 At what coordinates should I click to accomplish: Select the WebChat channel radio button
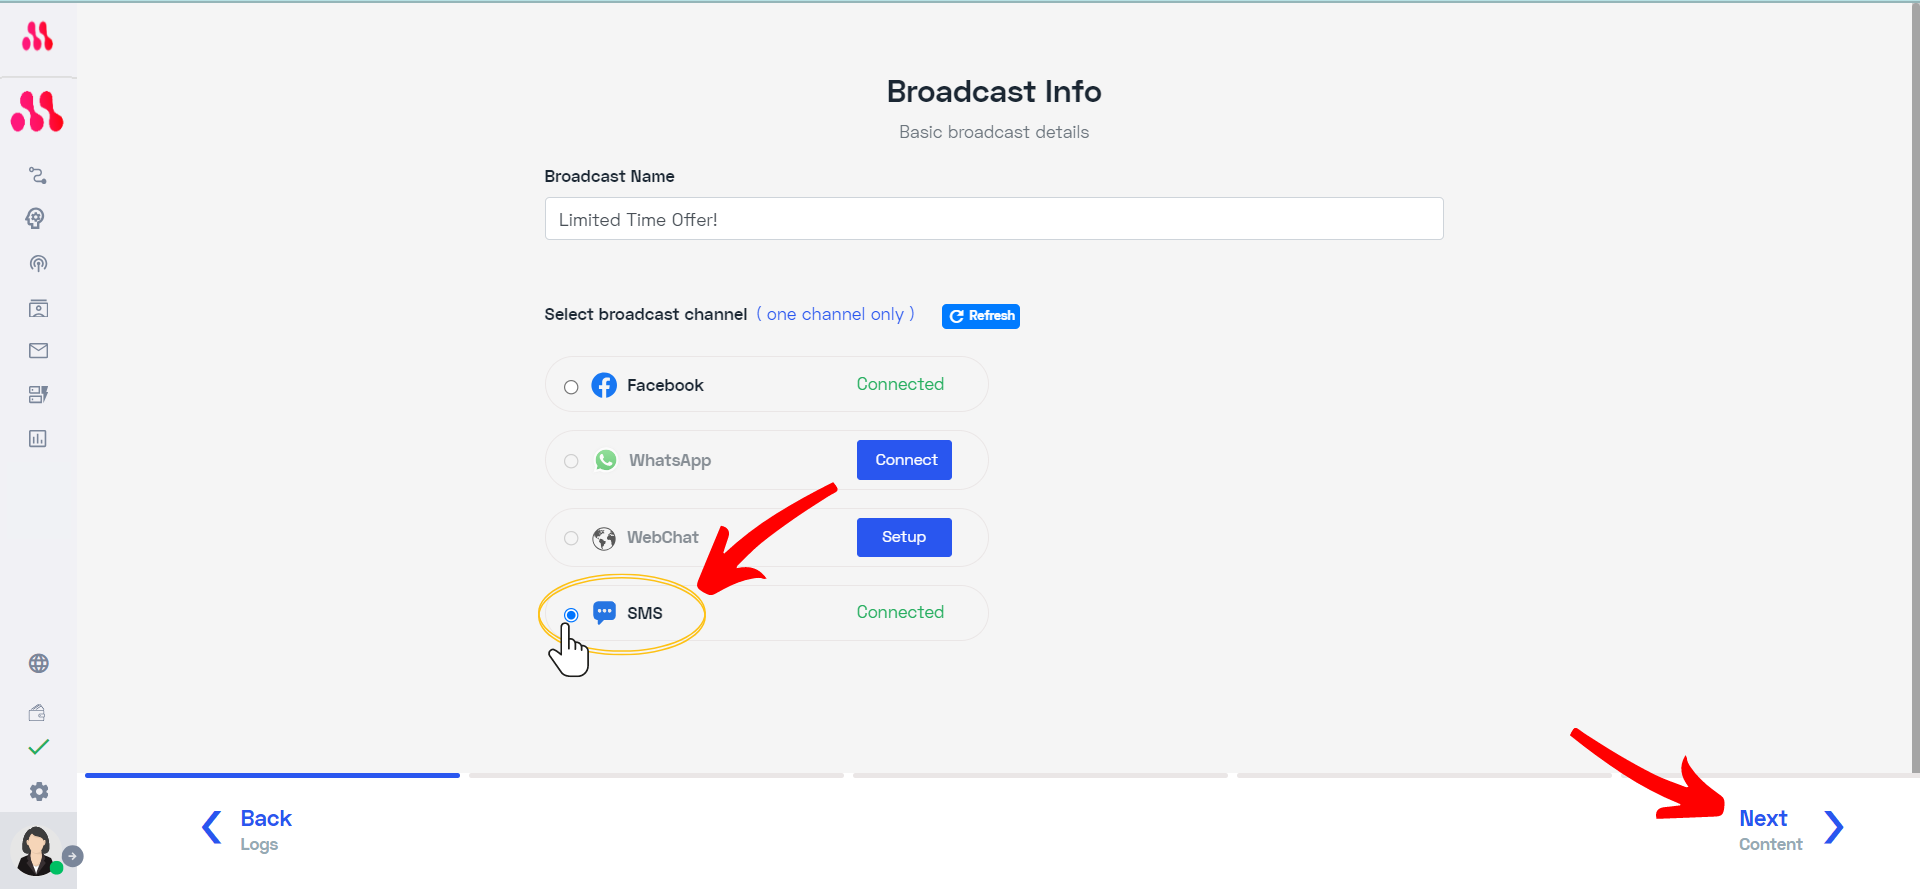click(x=571, y=538)
